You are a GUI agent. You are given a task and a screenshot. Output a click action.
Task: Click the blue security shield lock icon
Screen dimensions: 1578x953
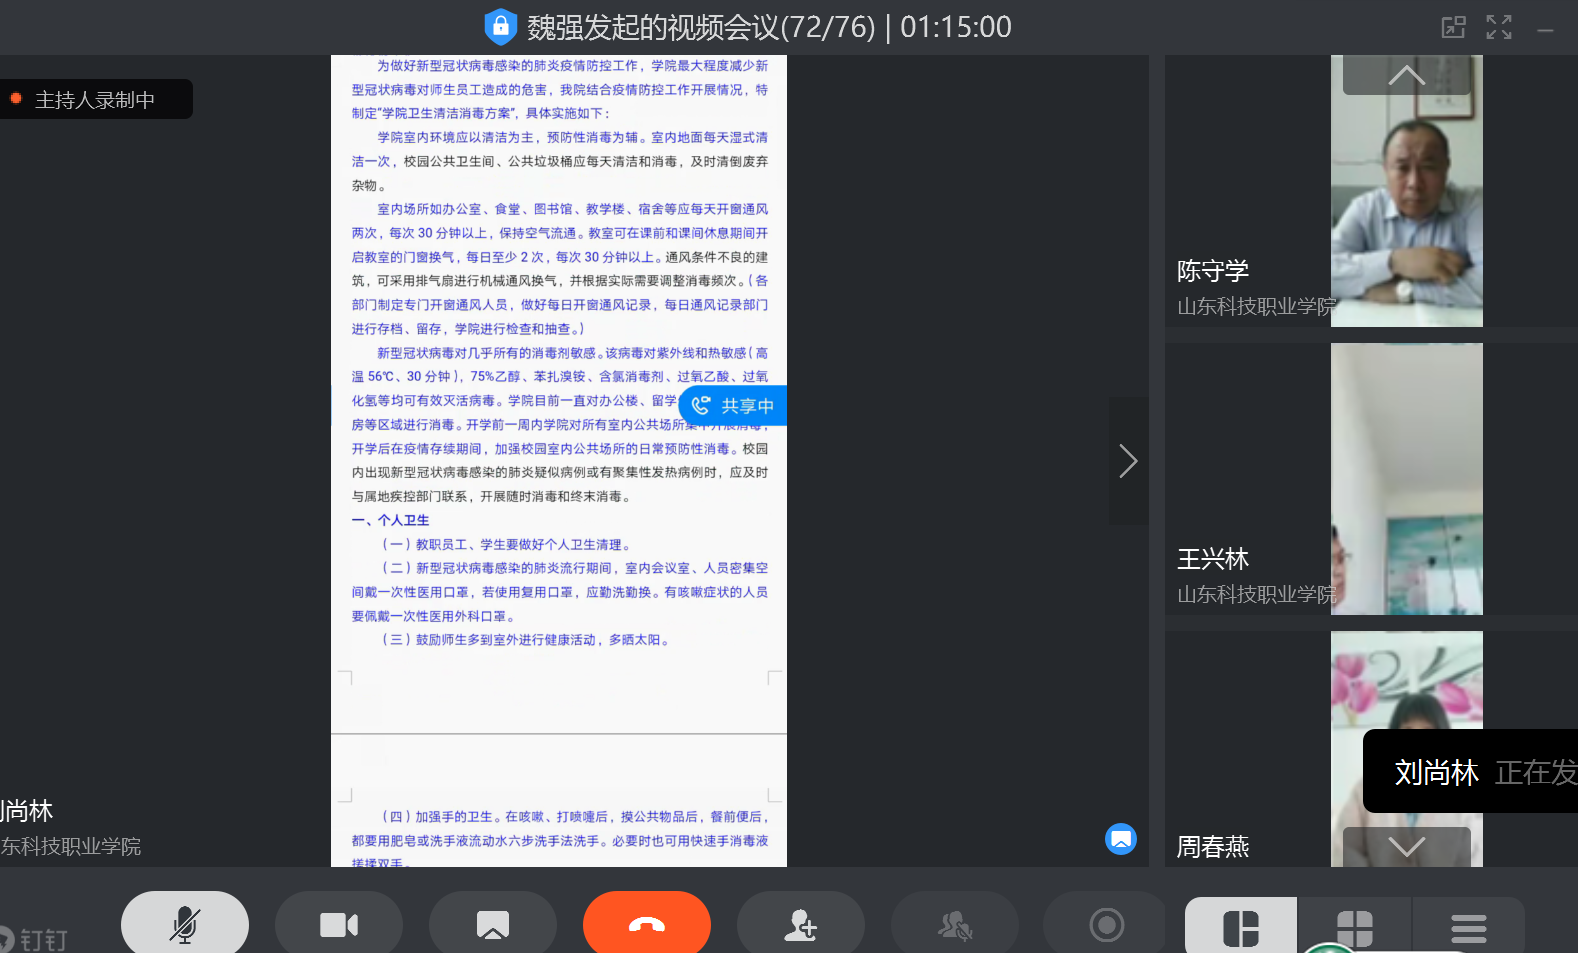(500, 27)
